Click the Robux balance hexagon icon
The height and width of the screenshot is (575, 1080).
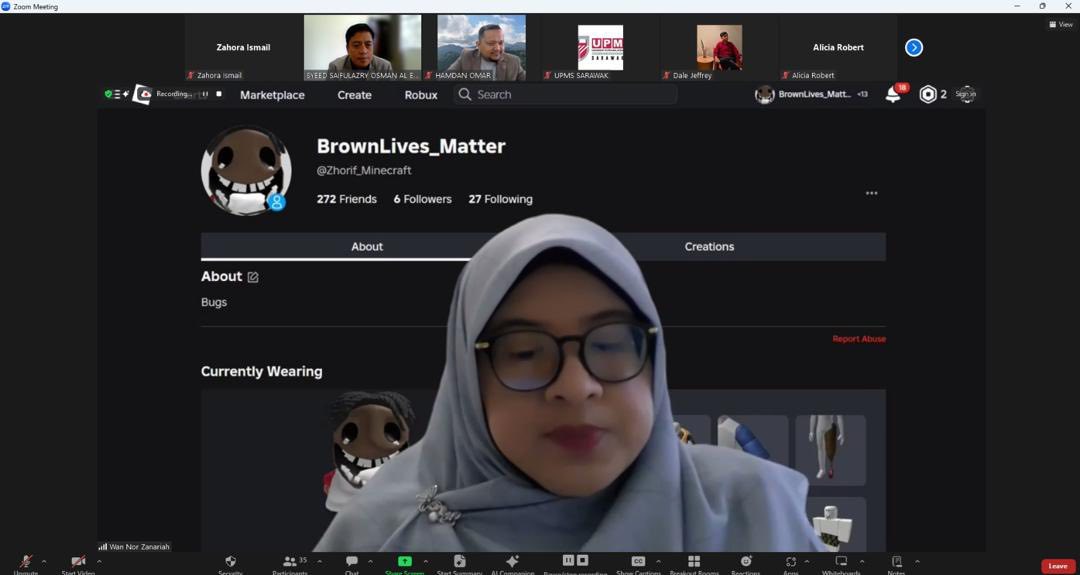click(x=928, y=95)
